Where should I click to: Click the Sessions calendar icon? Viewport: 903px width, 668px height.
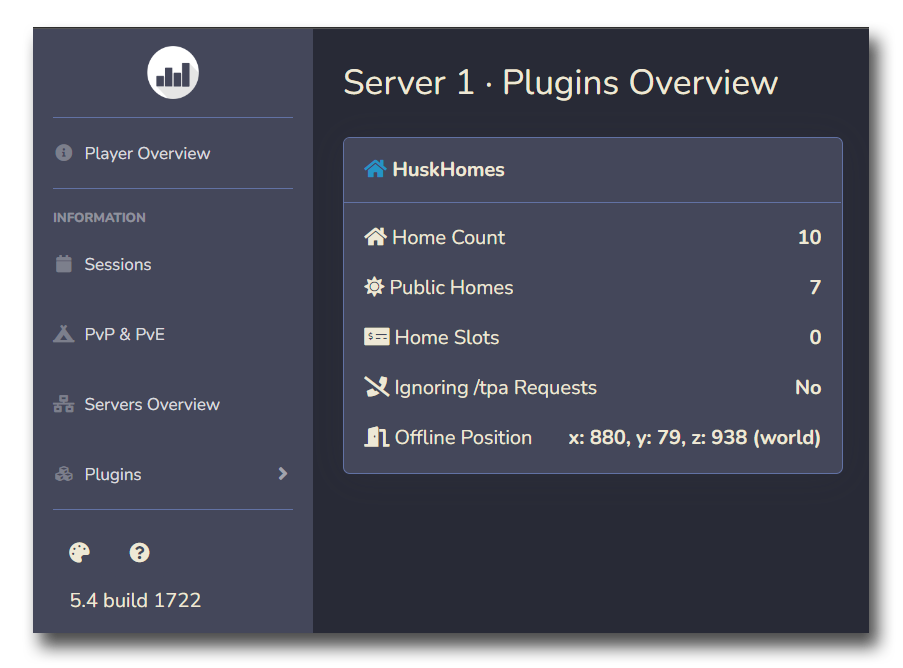[64, 264]
